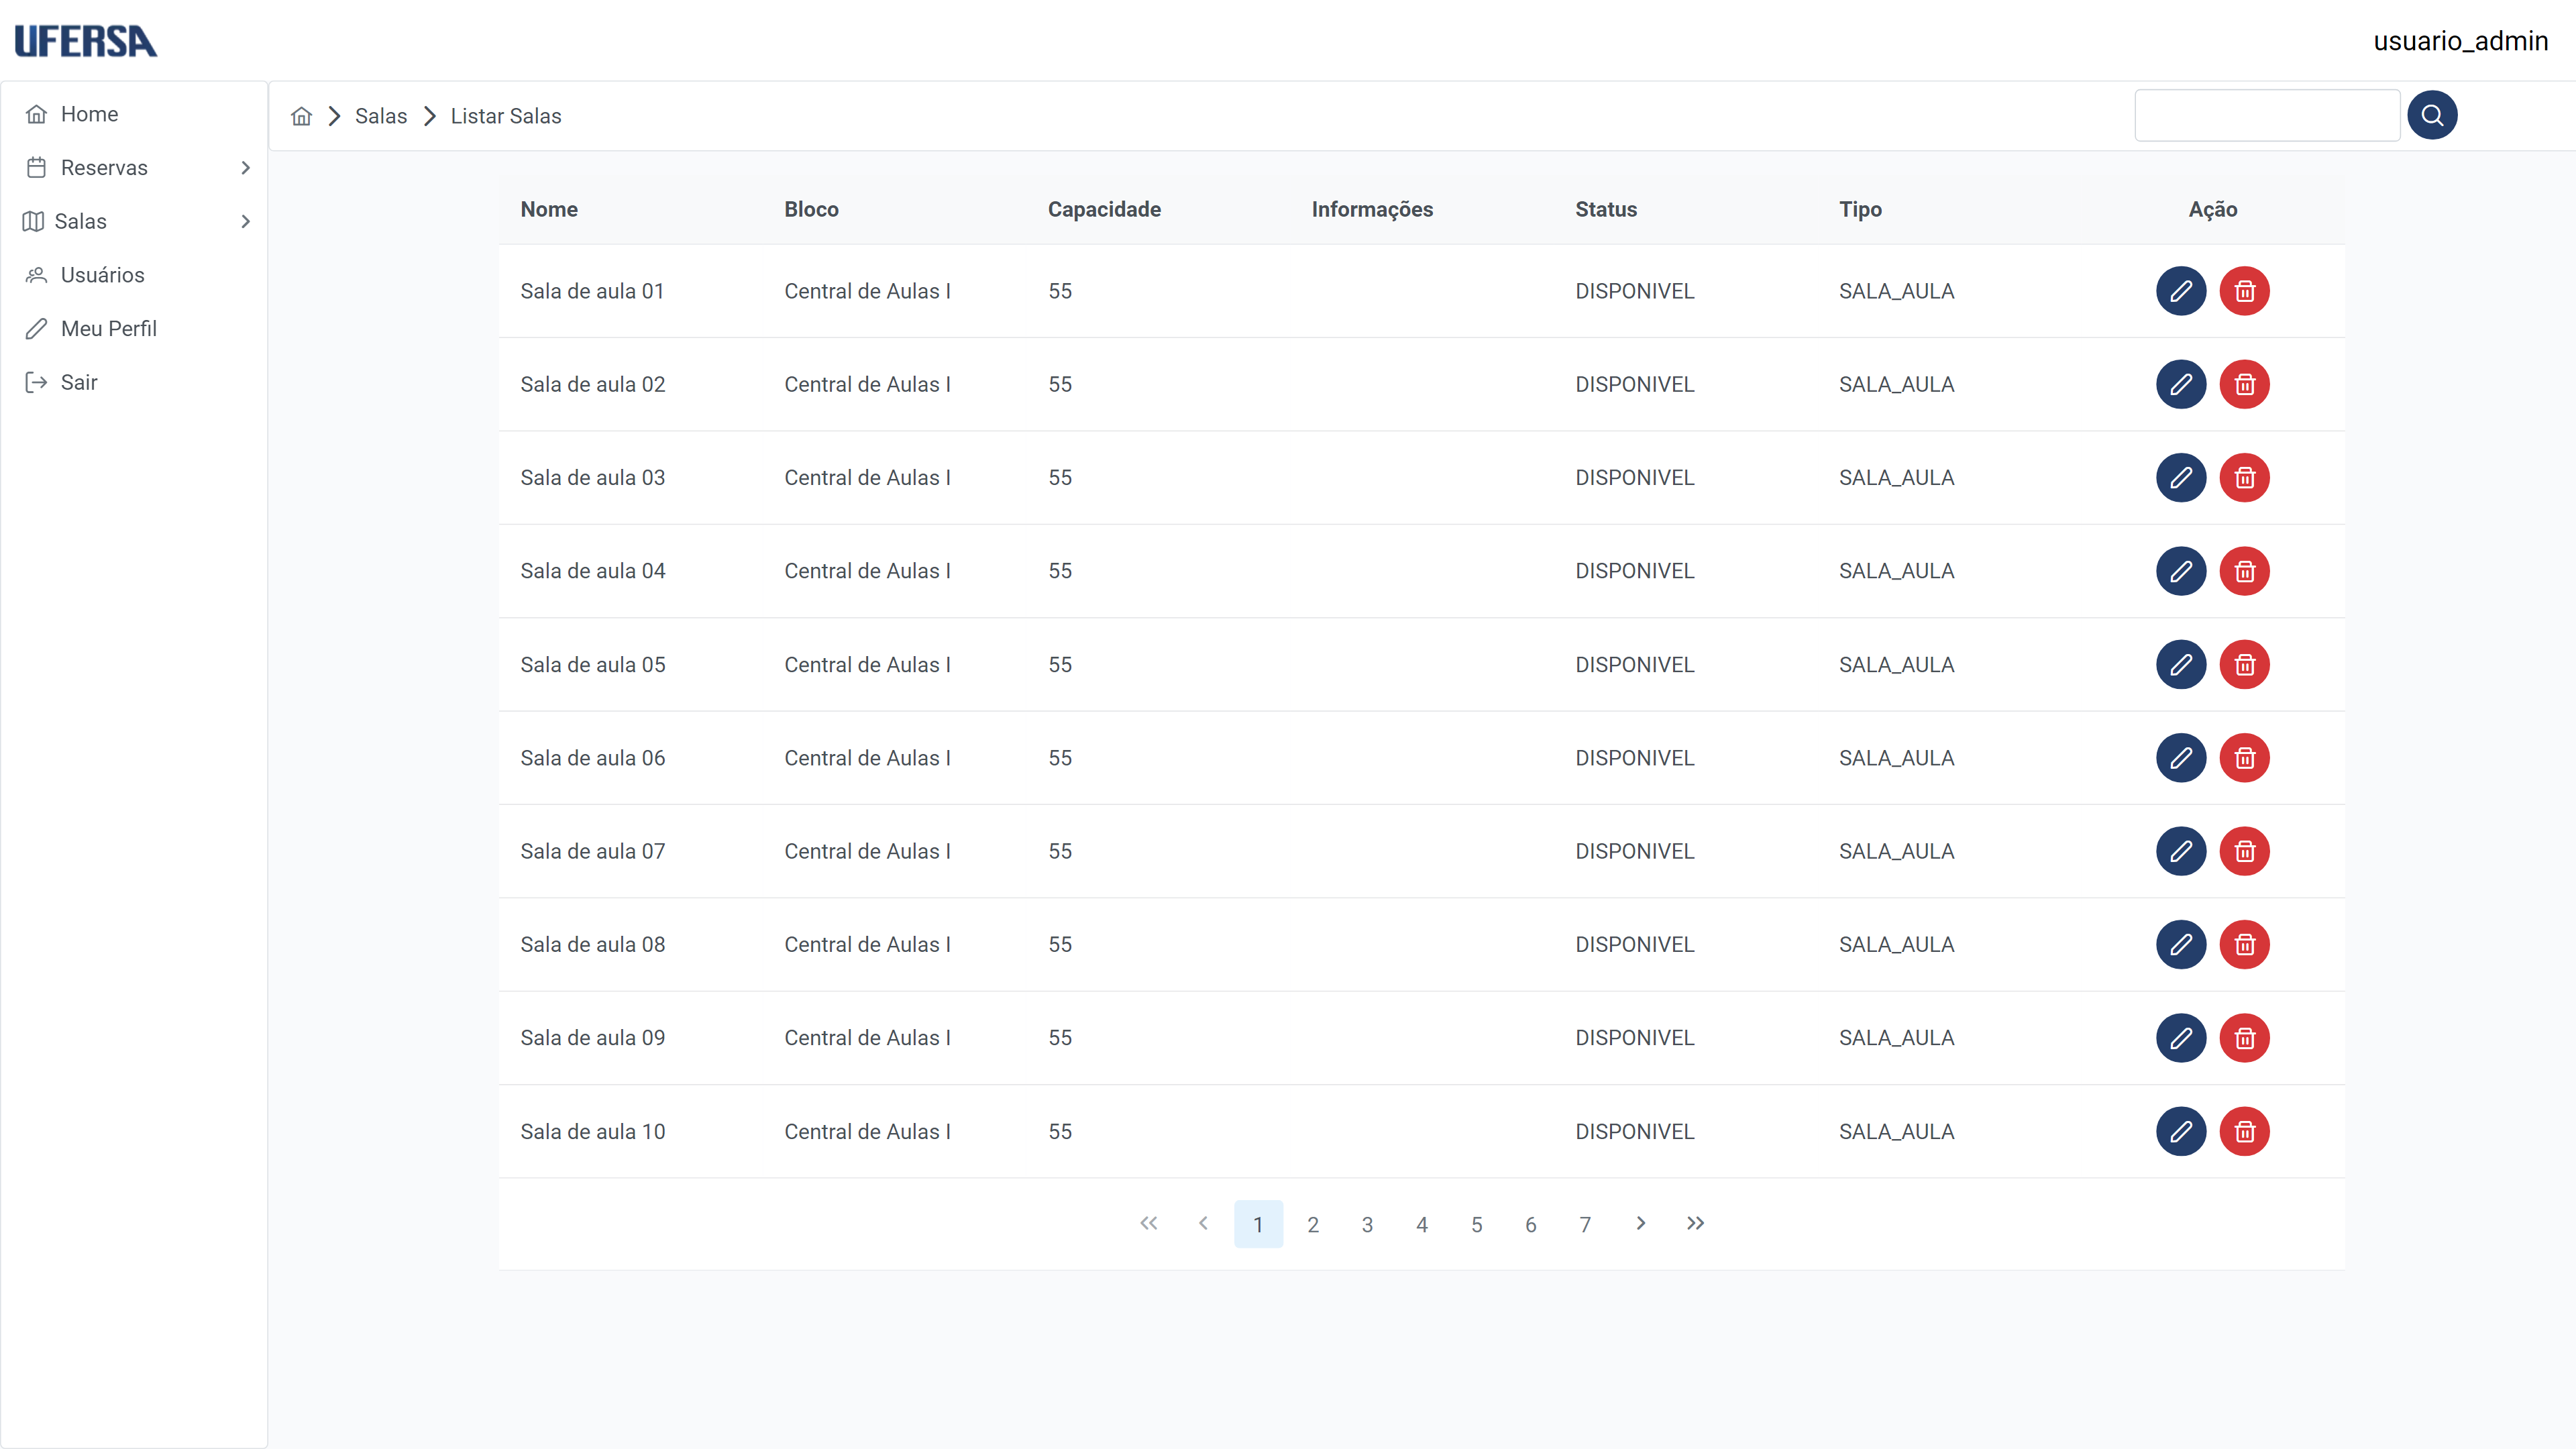Delete Sala de aula 02 with trash icon
2576x1449 pixels.
[x=2245, y=384]
